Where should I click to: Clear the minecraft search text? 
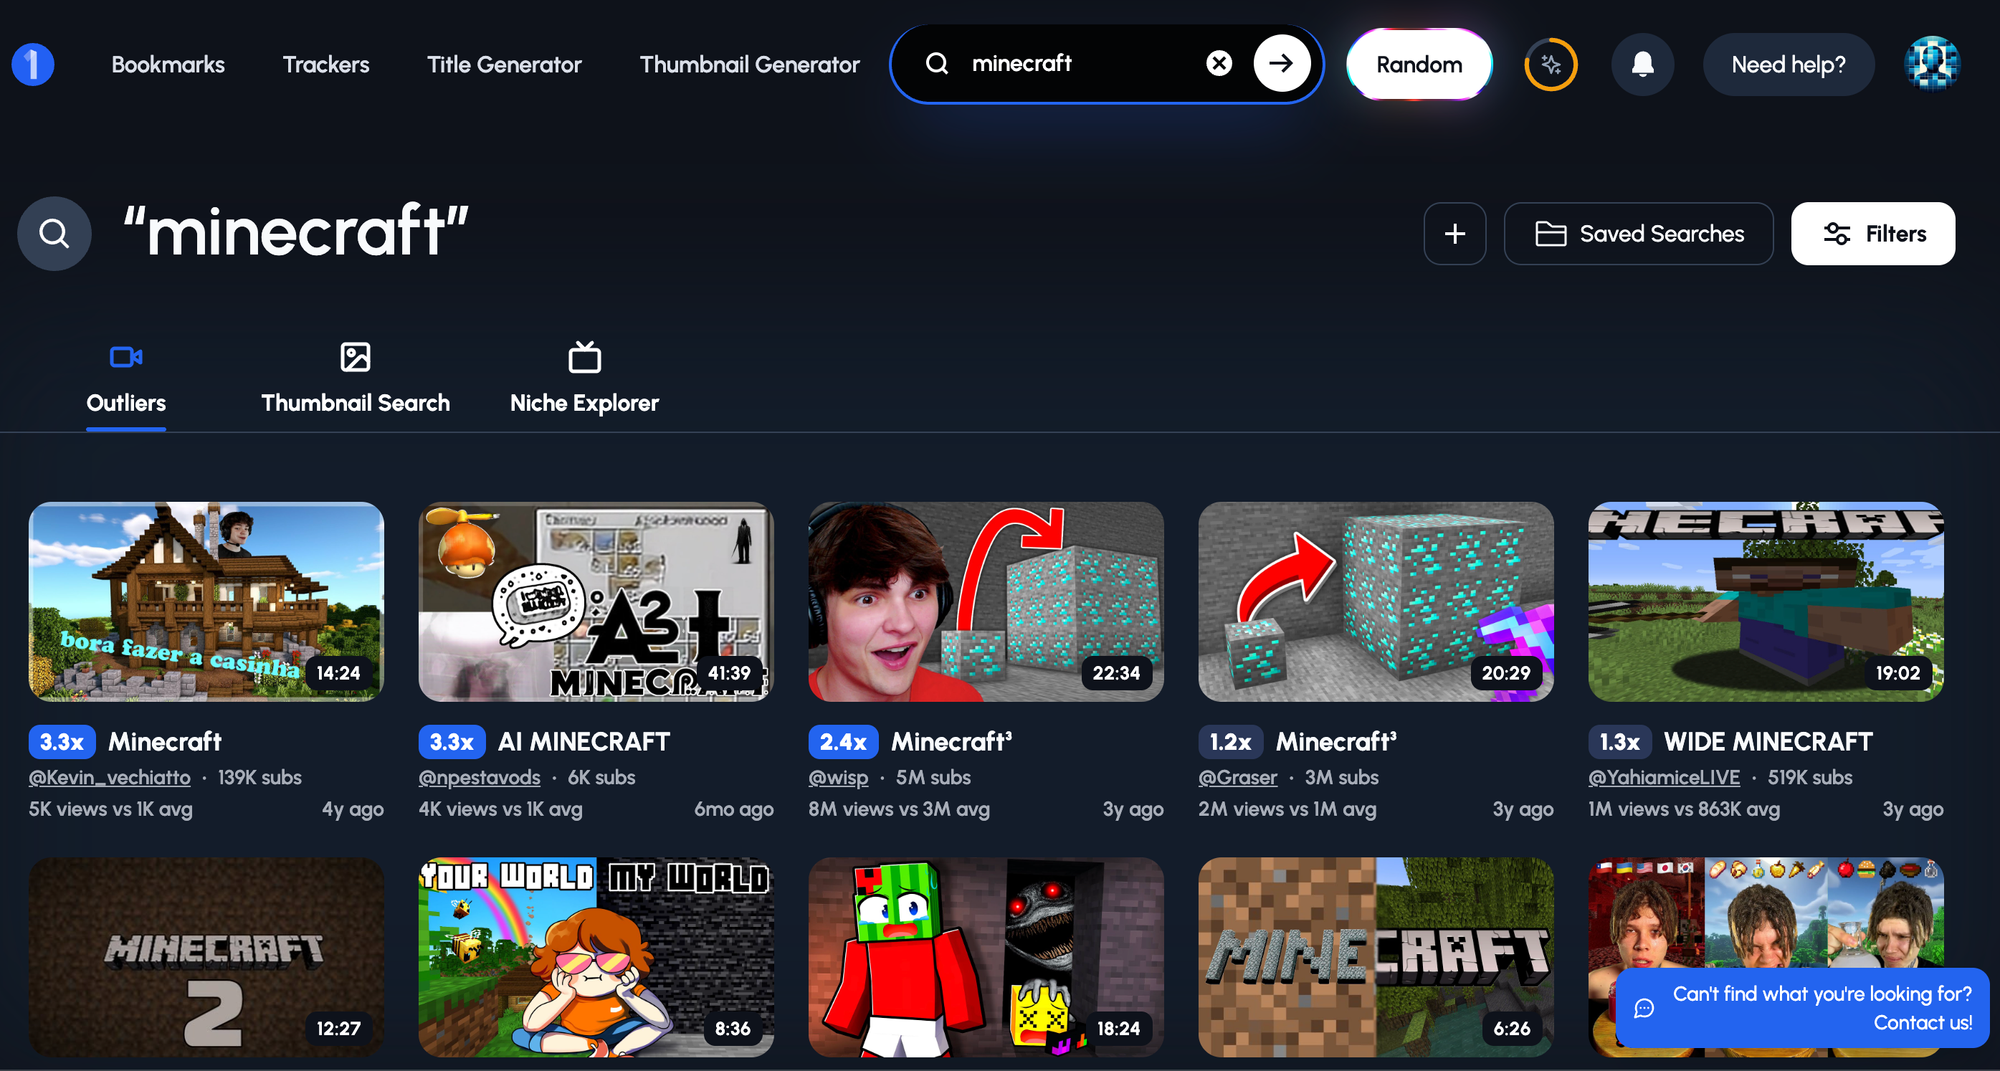1219,64
